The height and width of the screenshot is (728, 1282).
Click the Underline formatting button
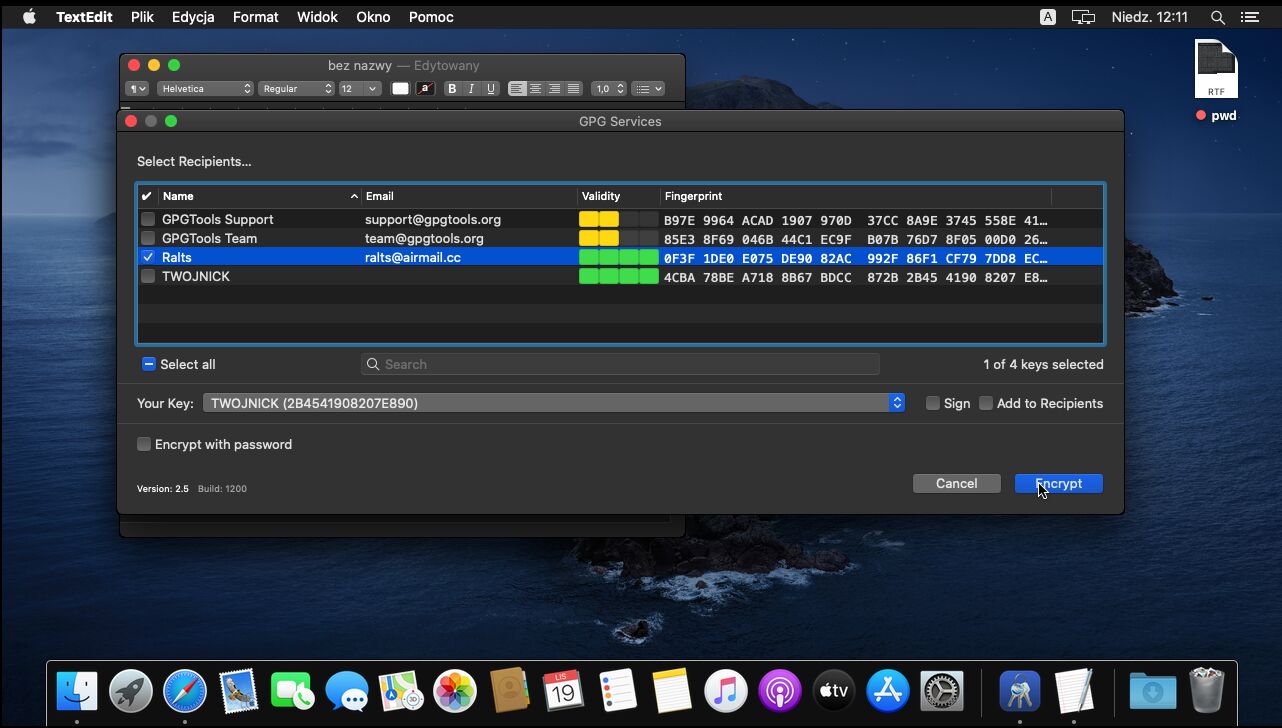pyautogui.click(x=490, y=89)
